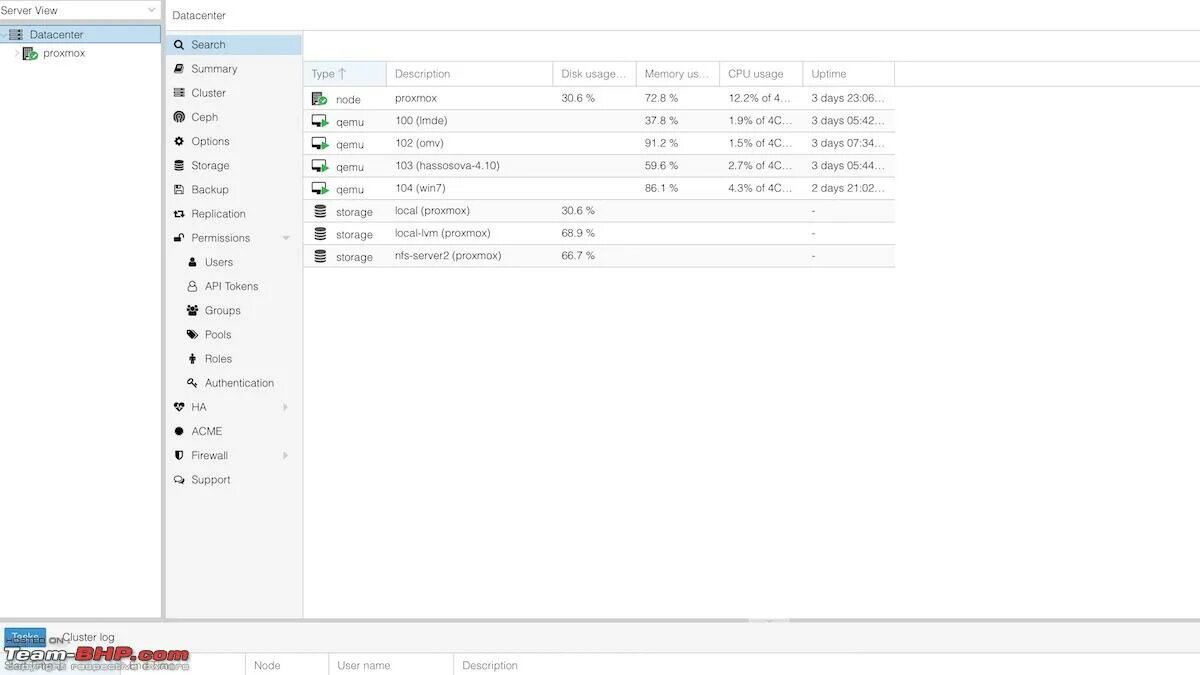Click the Pools tags icon
This screenshot has width=1200, height=675.
(x=193, y=335)
